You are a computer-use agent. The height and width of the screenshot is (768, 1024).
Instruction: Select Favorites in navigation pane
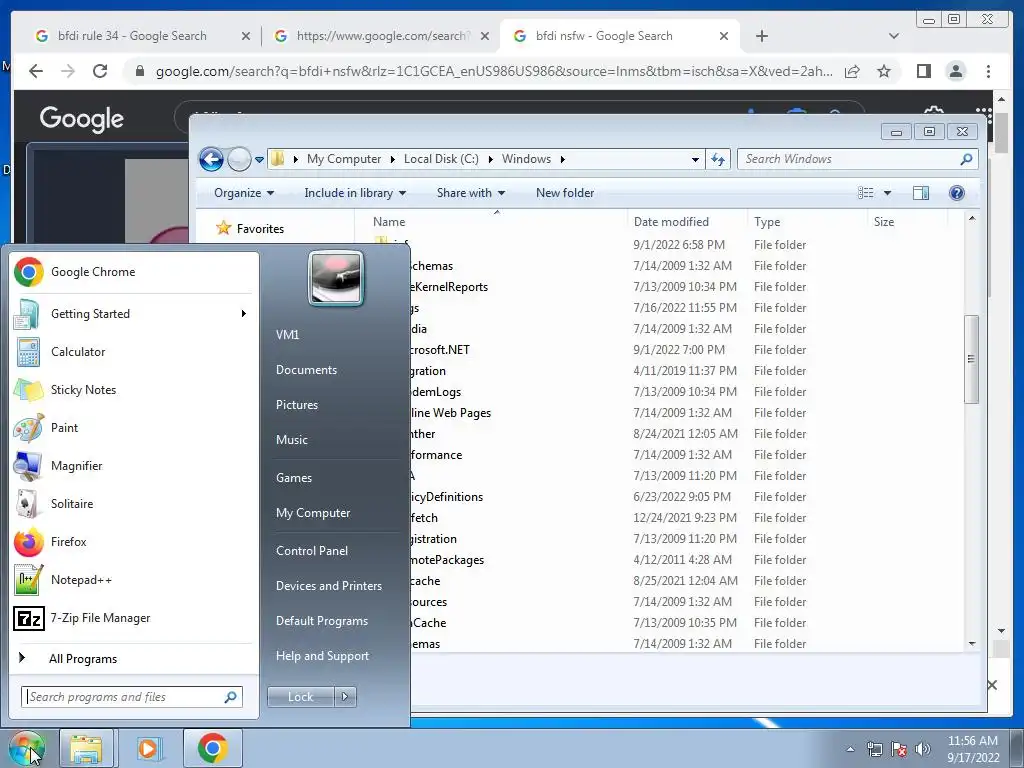[x=260, y=229]
